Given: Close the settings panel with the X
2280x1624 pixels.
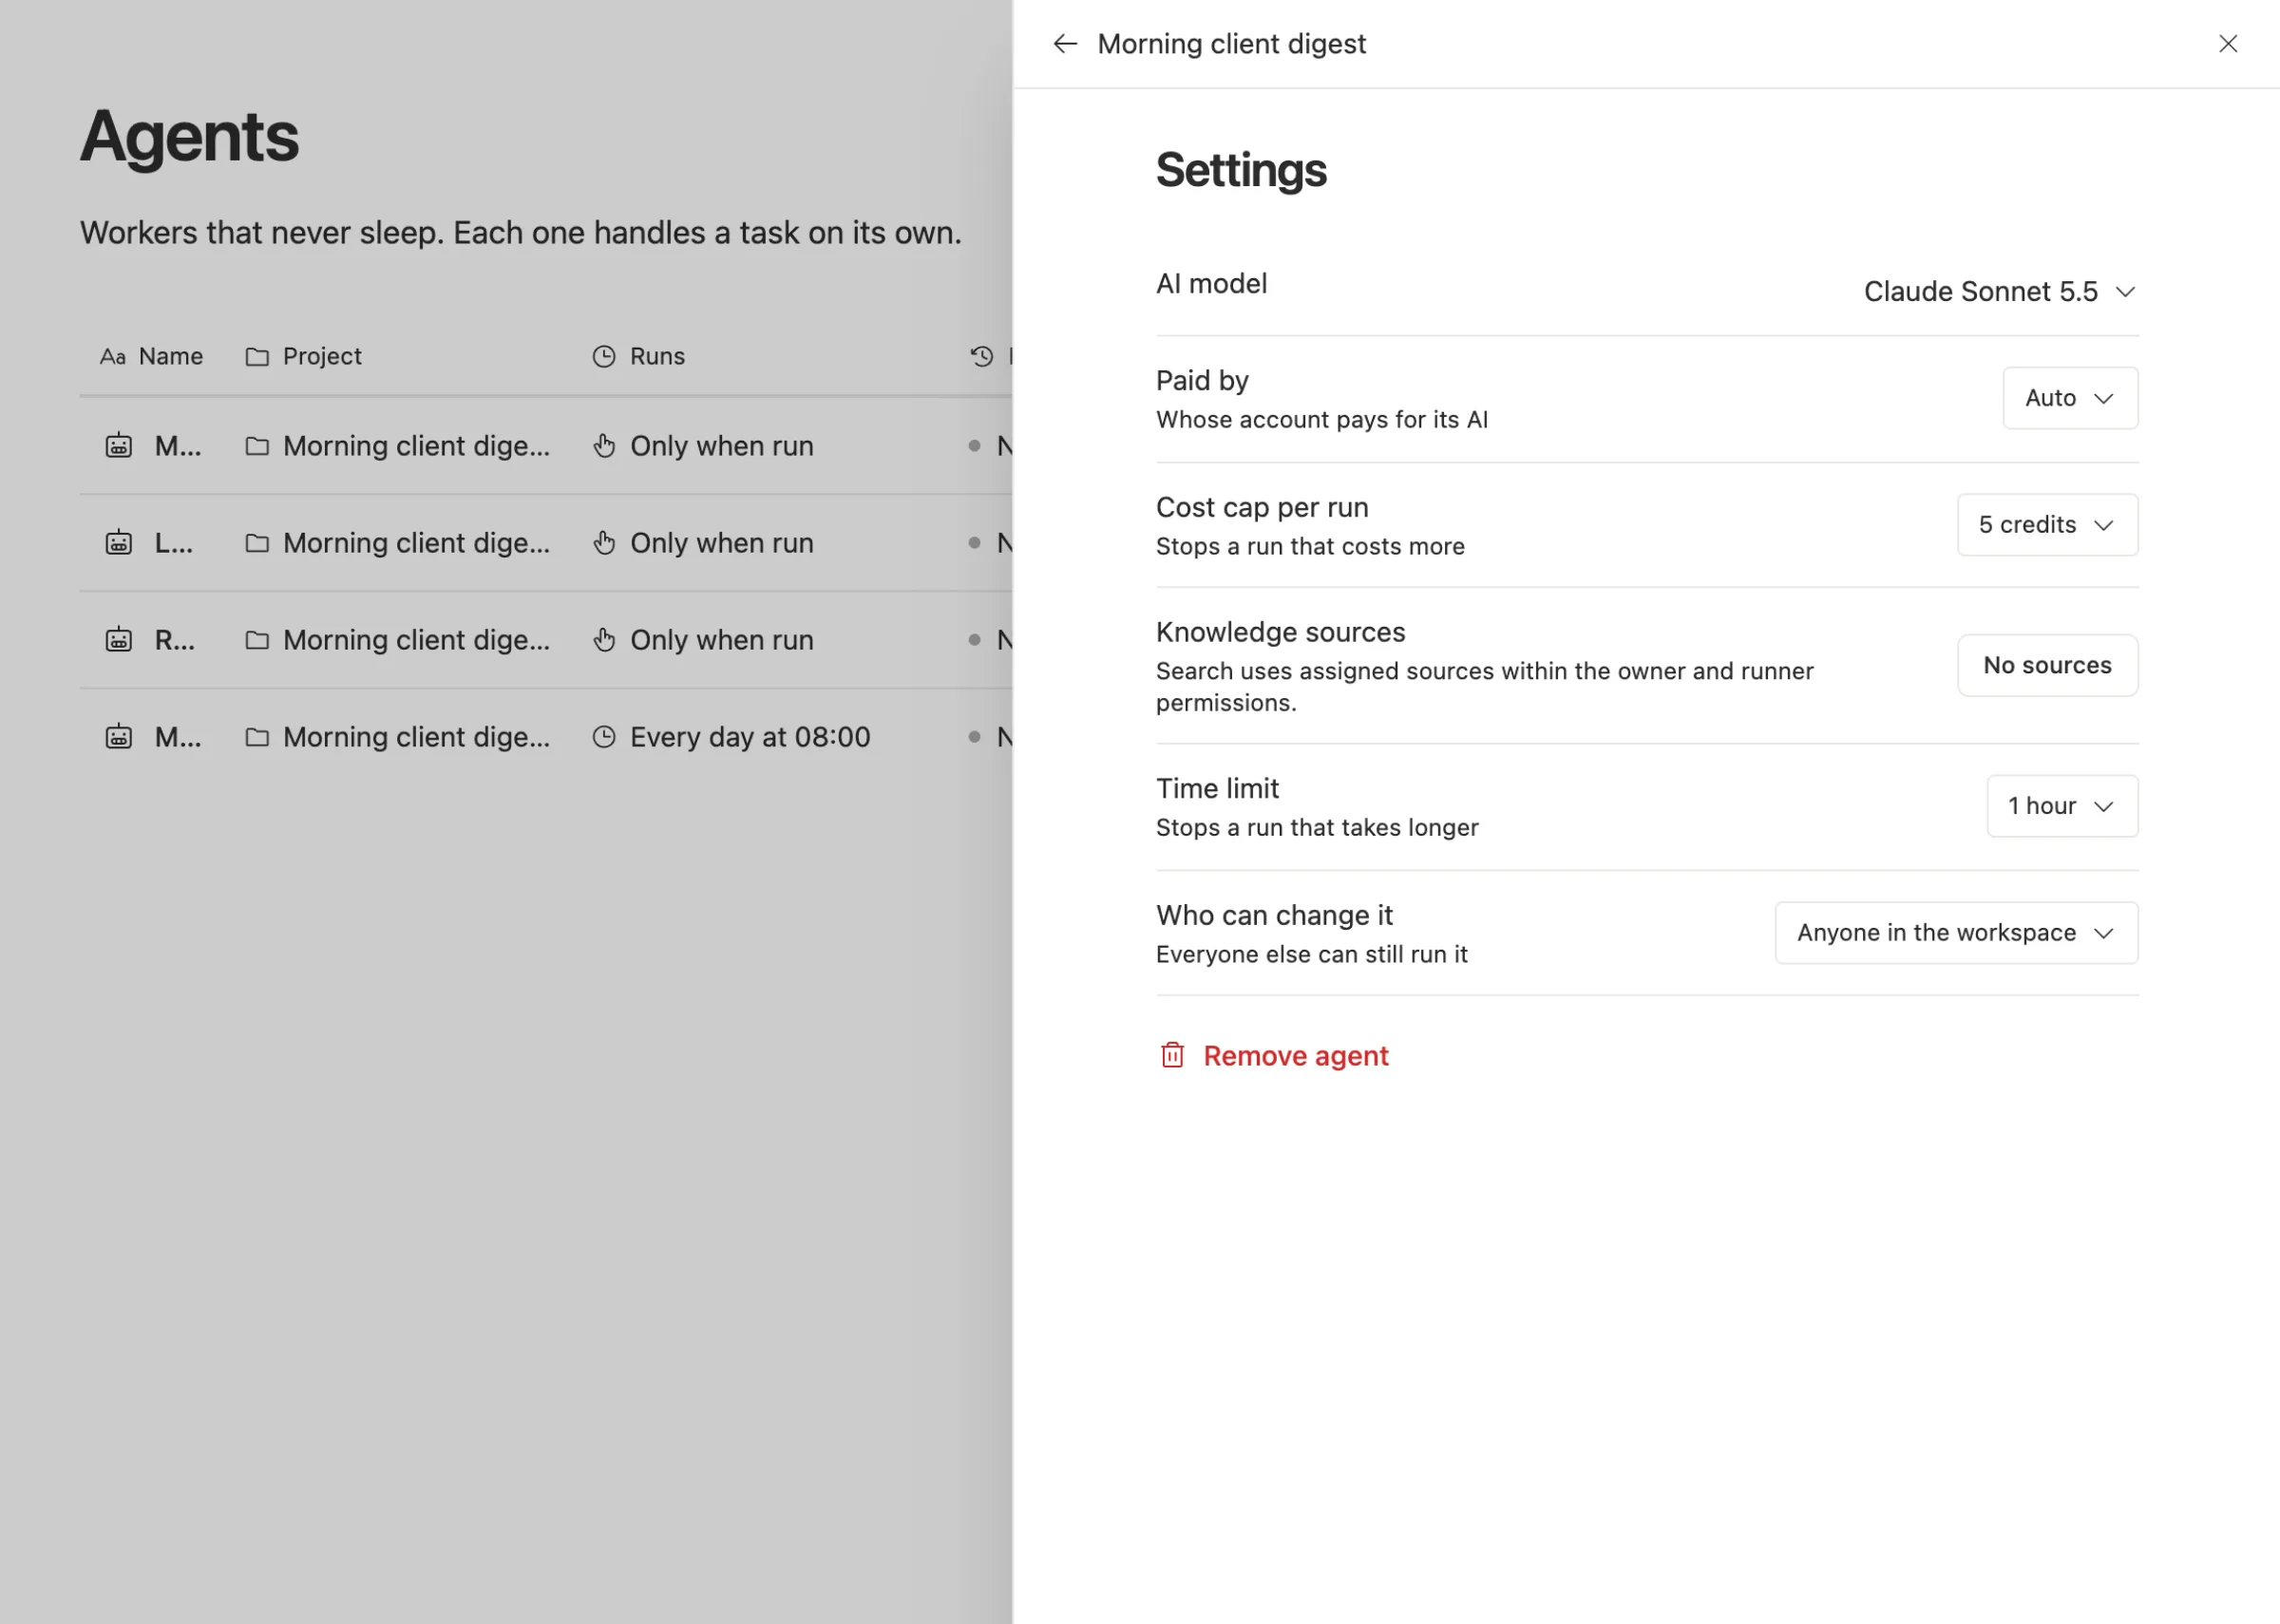Looking at the screenshot, I should click(2228, 44).
